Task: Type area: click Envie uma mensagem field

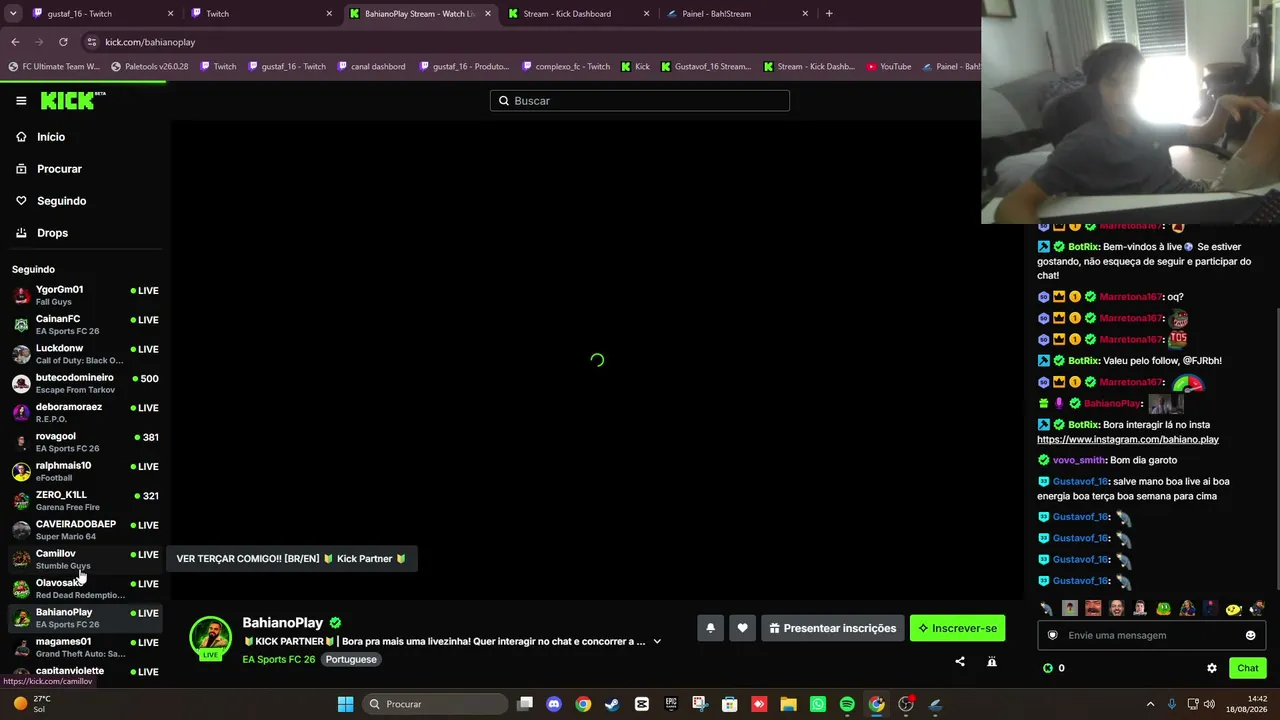Action: (x=1151, y=635)
